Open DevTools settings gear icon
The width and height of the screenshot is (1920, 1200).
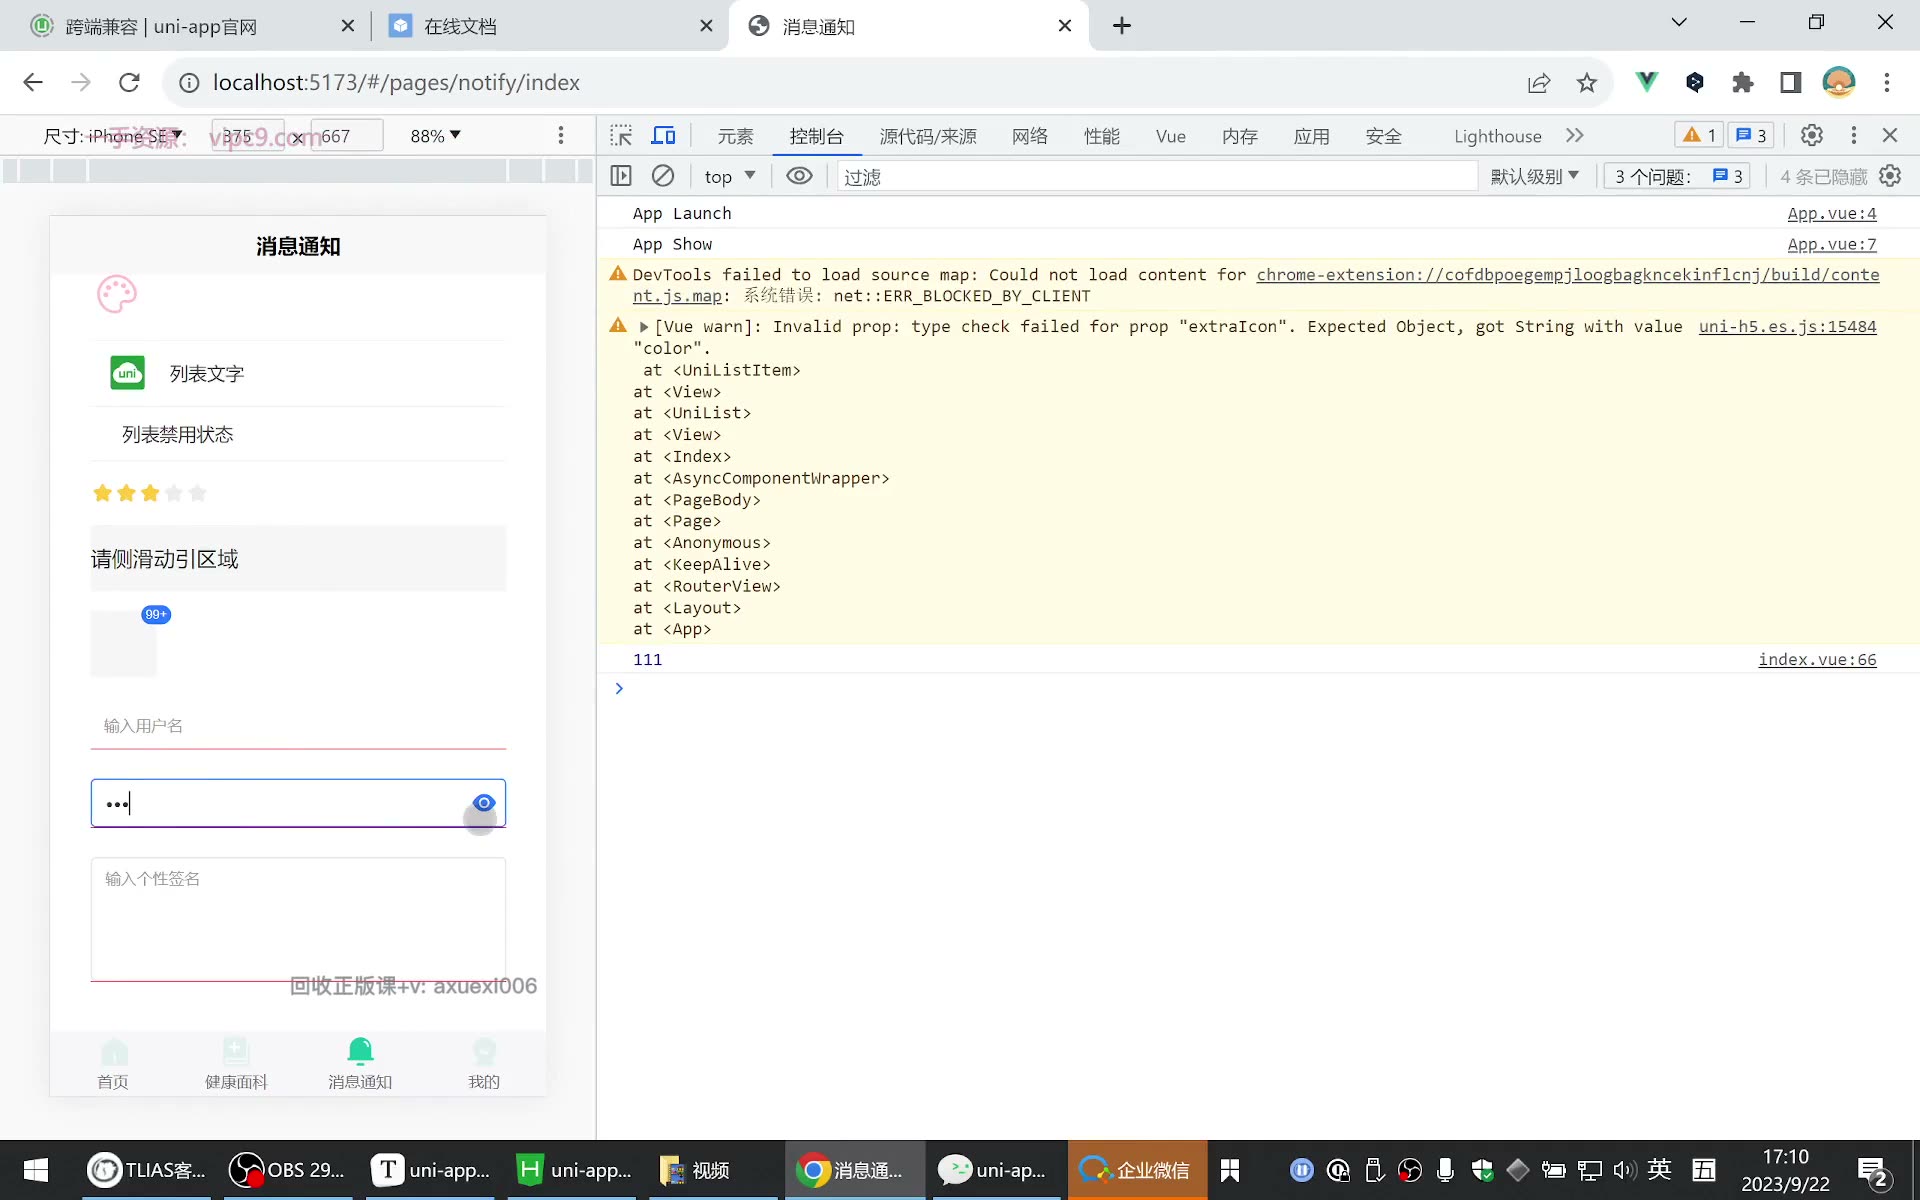(1811, 135)
